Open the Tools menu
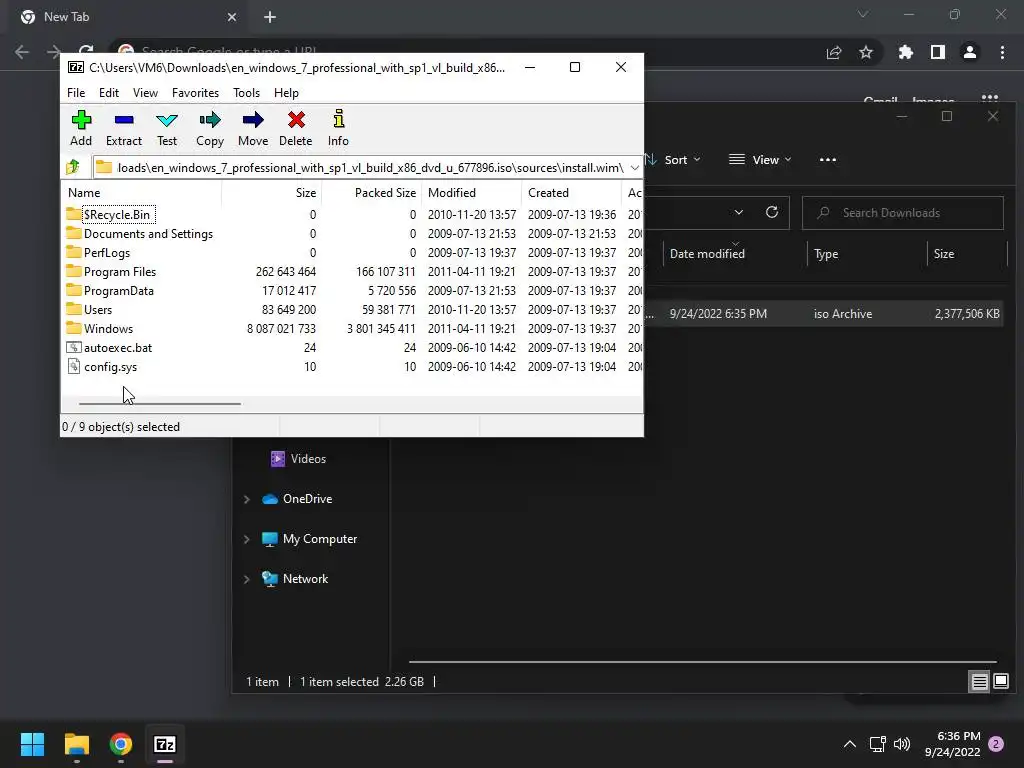Screen dimensions: 1024x768 (246, 93)
